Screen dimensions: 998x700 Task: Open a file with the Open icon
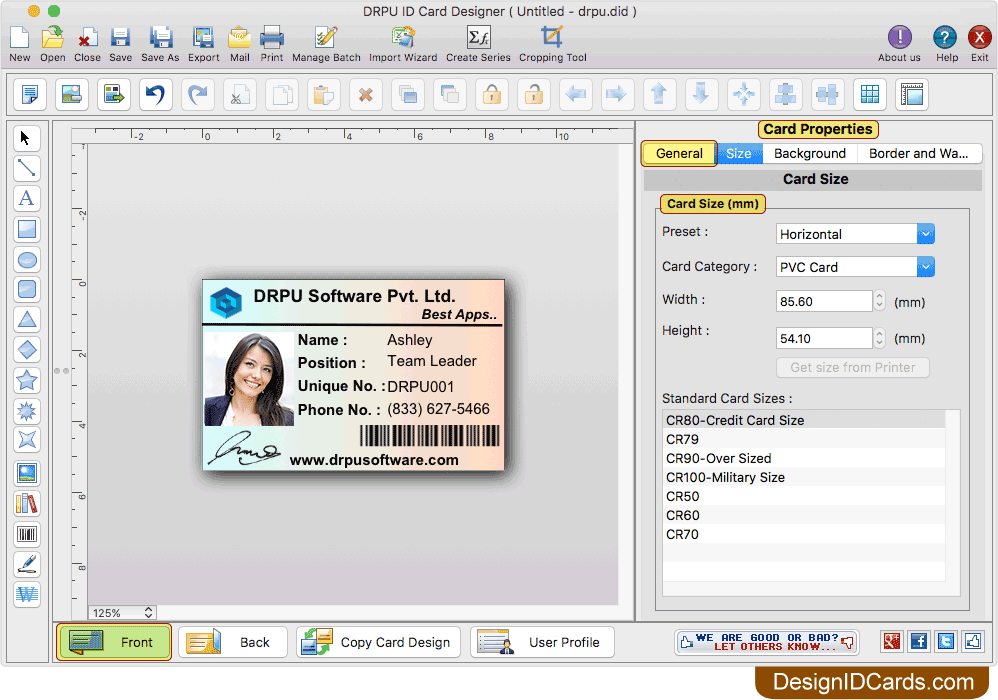pyautogui.click(x=52, y=44)
